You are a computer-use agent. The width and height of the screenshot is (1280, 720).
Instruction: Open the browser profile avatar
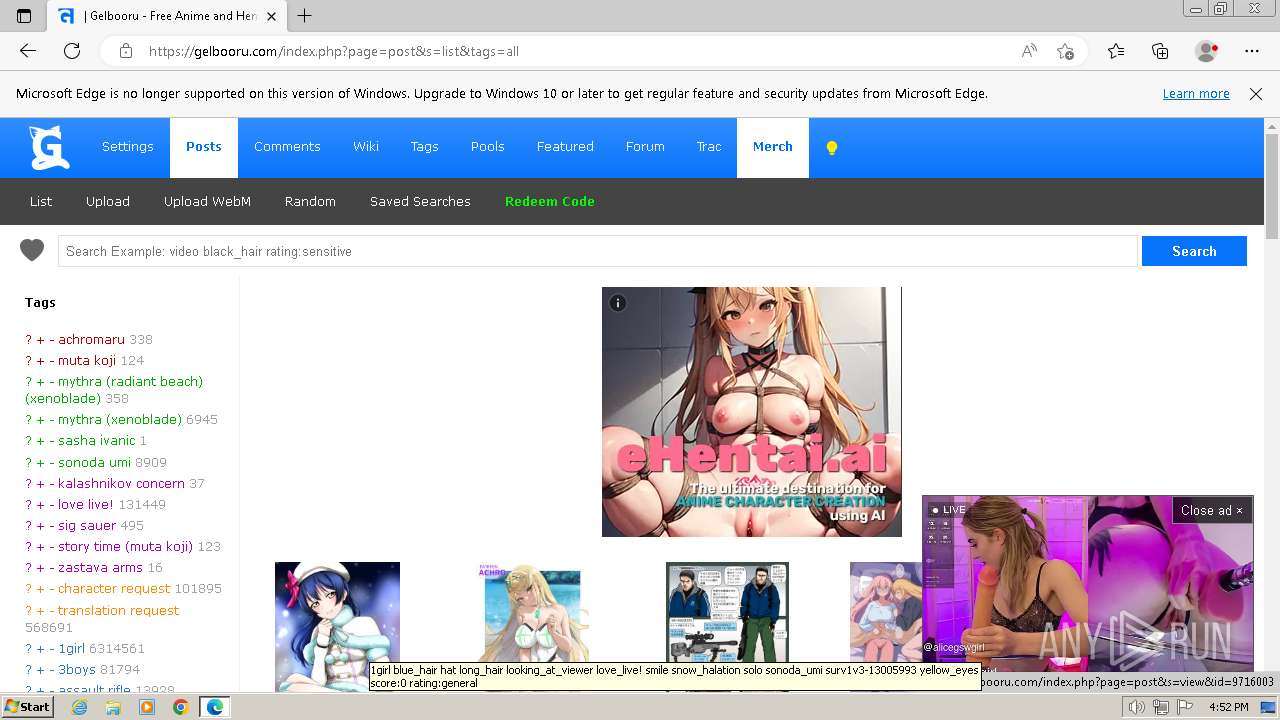(1207, 51)
